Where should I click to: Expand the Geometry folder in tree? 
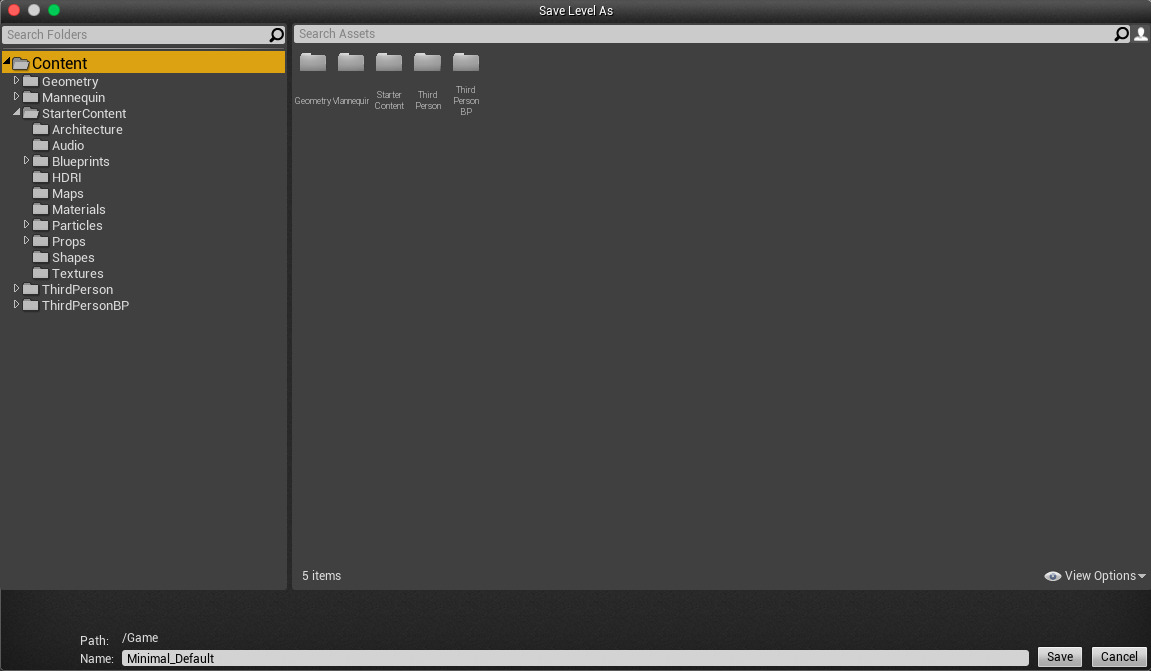click(16, 81)
